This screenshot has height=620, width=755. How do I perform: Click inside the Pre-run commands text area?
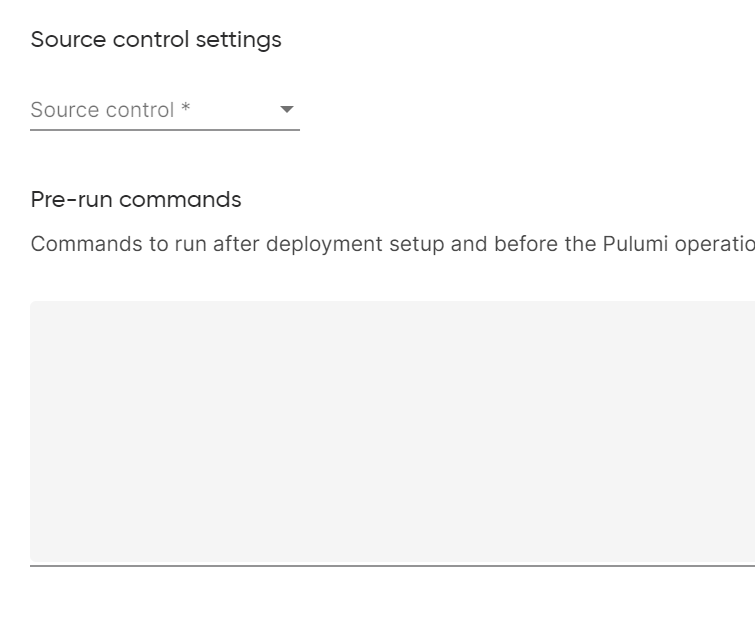pos(392,432)
